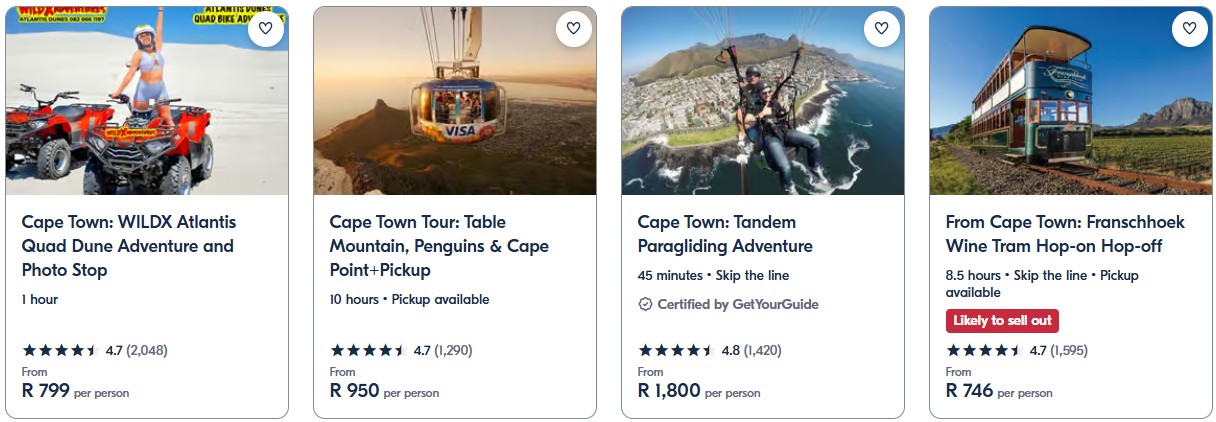
Task: Favorite the Table Mountain tour with heart
Action: pyautogui.click(x=573, y=28)
